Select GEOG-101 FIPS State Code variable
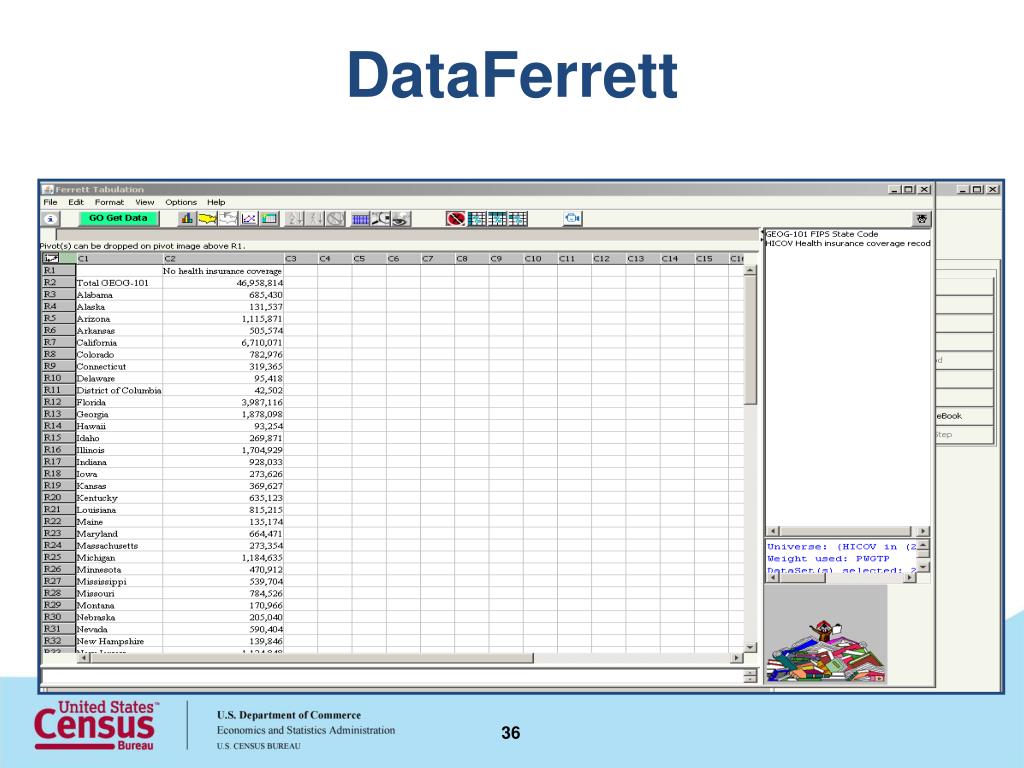The width and height of the screenshot is (1024, 768). 822,234
